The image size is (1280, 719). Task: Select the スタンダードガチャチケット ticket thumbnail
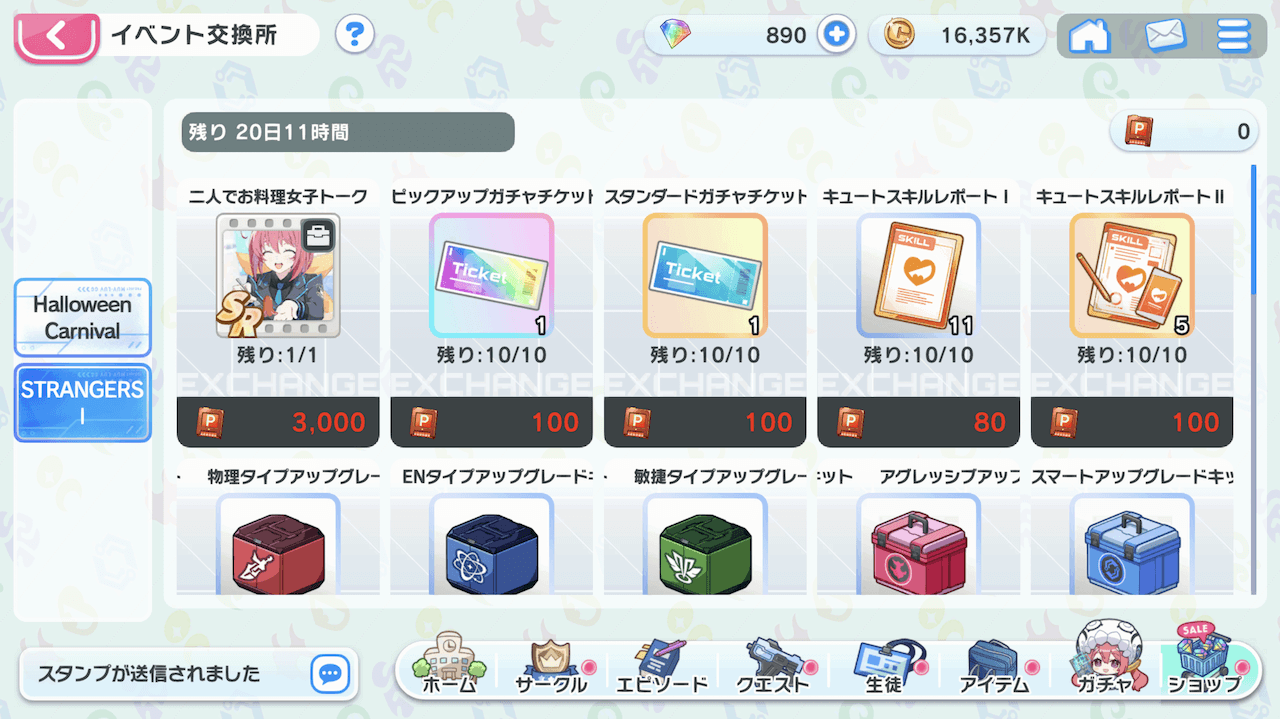(705, 275)
